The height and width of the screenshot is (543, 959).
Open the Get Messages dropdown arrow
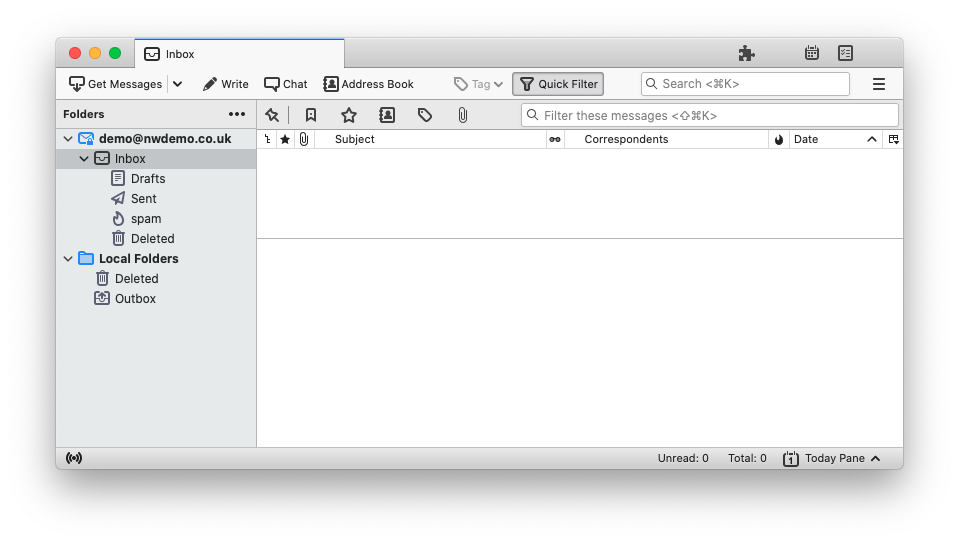point(177,84)
